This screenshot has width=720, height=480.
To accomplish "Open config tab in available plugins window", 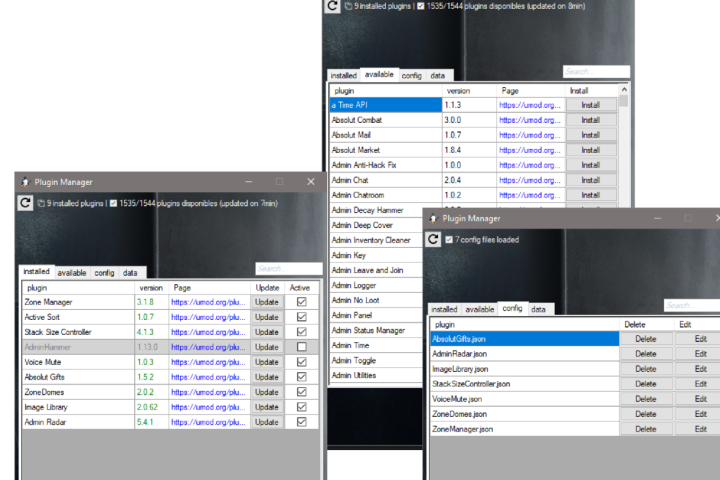I will [411, 75].
